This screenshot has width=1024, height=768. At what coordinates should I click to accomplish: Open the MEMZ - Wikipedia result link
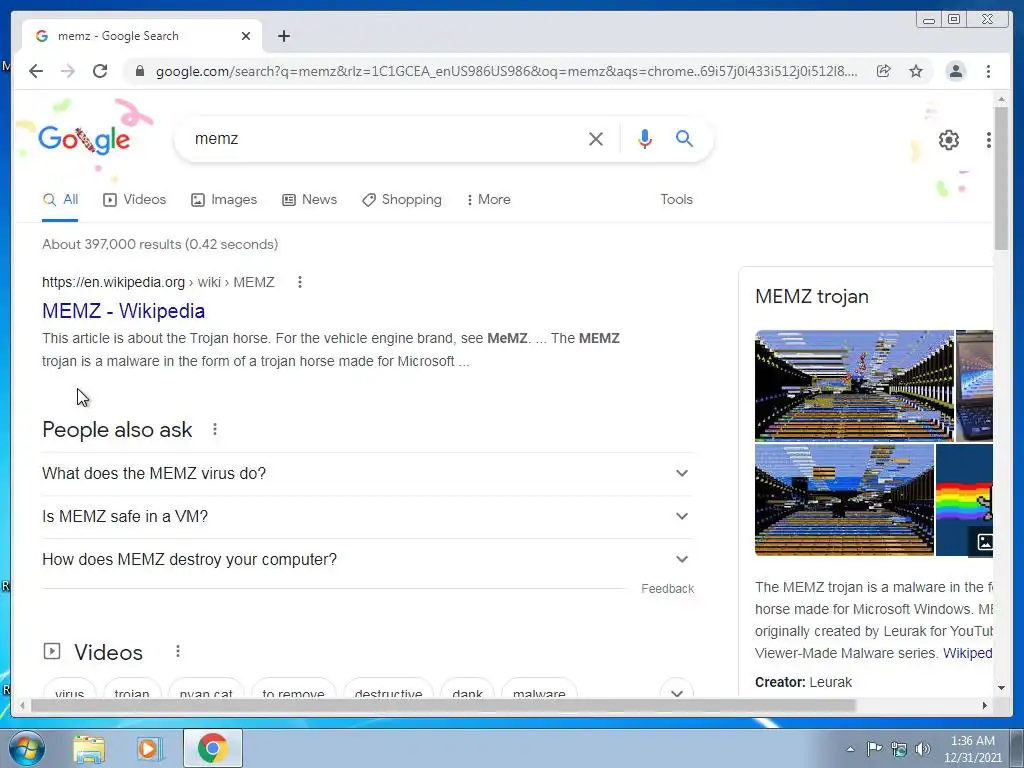click(123, 311)
